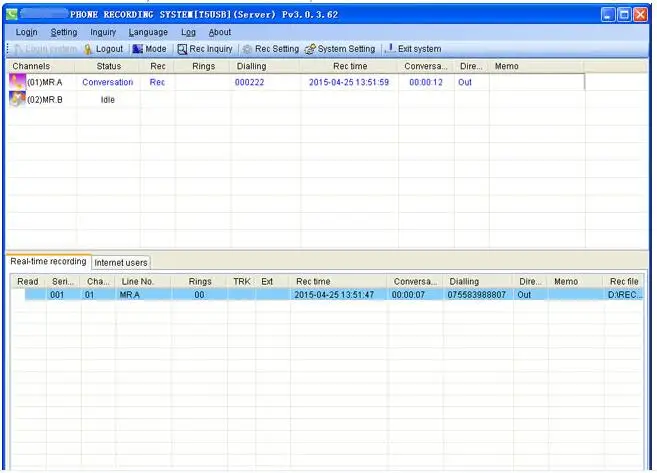Screen dimensions: 657x473
Task: Open the Login menu
Action: point(27,32)
